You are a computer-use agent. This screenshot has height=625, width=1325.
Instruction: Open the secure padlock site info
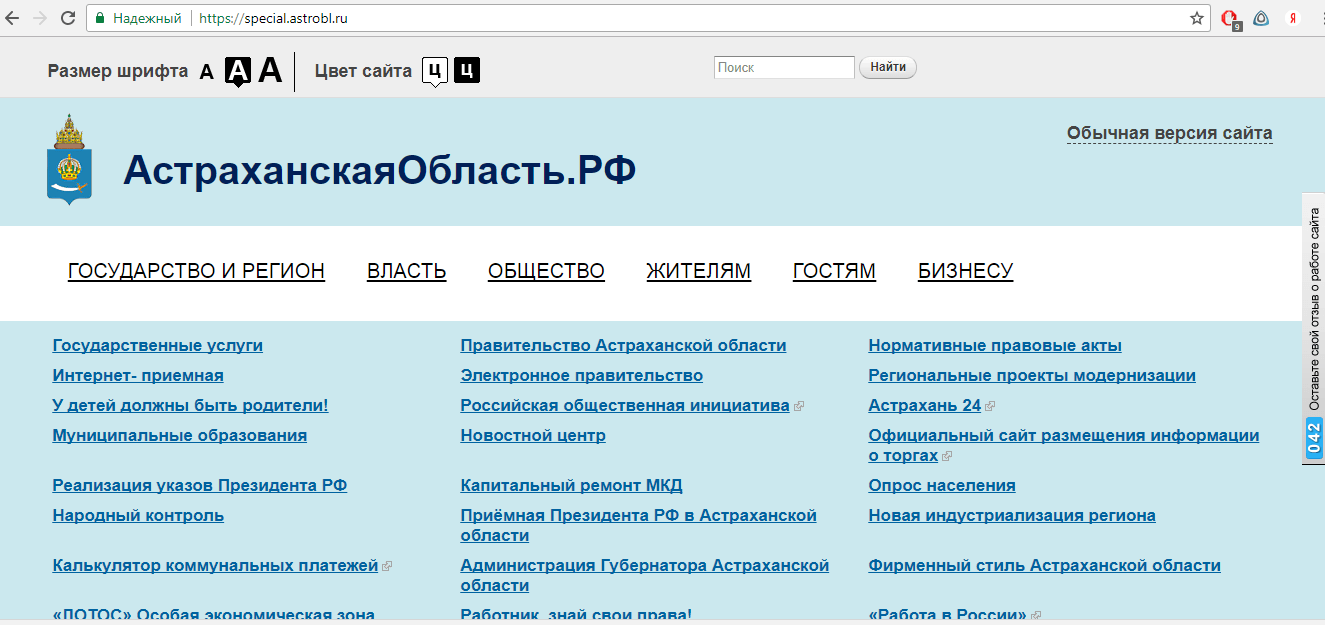[100, 18]
